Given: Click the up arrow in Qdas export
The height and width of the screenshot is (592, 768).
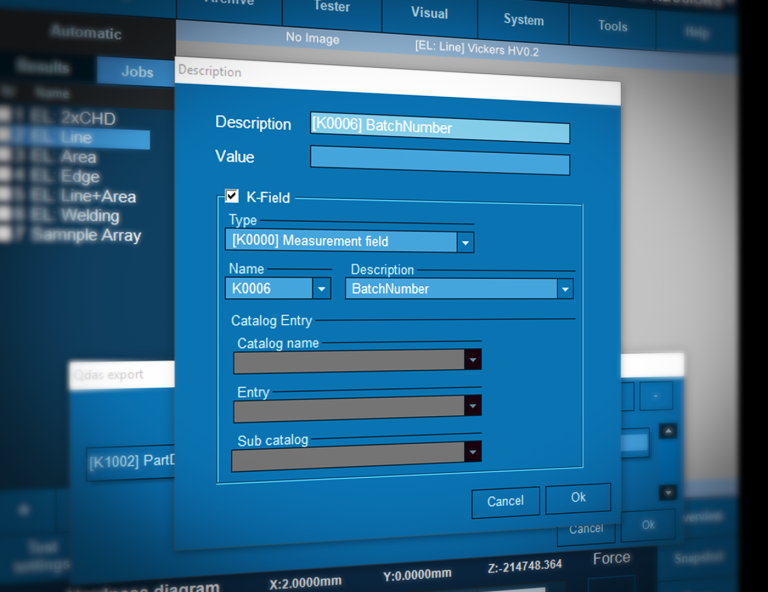Looking at the screenshot, I should 668,431.
